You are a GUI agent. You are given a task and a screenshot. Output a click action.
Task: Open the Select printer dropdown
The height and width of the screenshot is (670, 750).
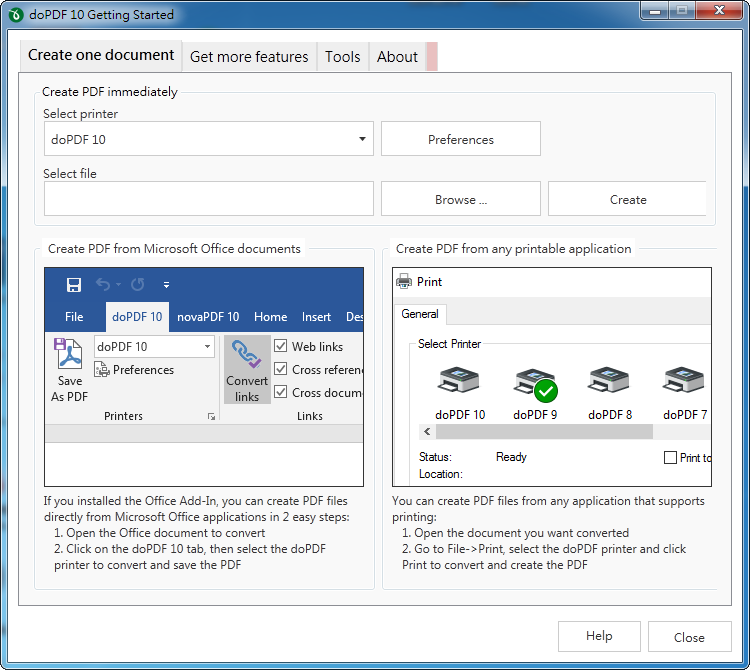click(362, 139)
